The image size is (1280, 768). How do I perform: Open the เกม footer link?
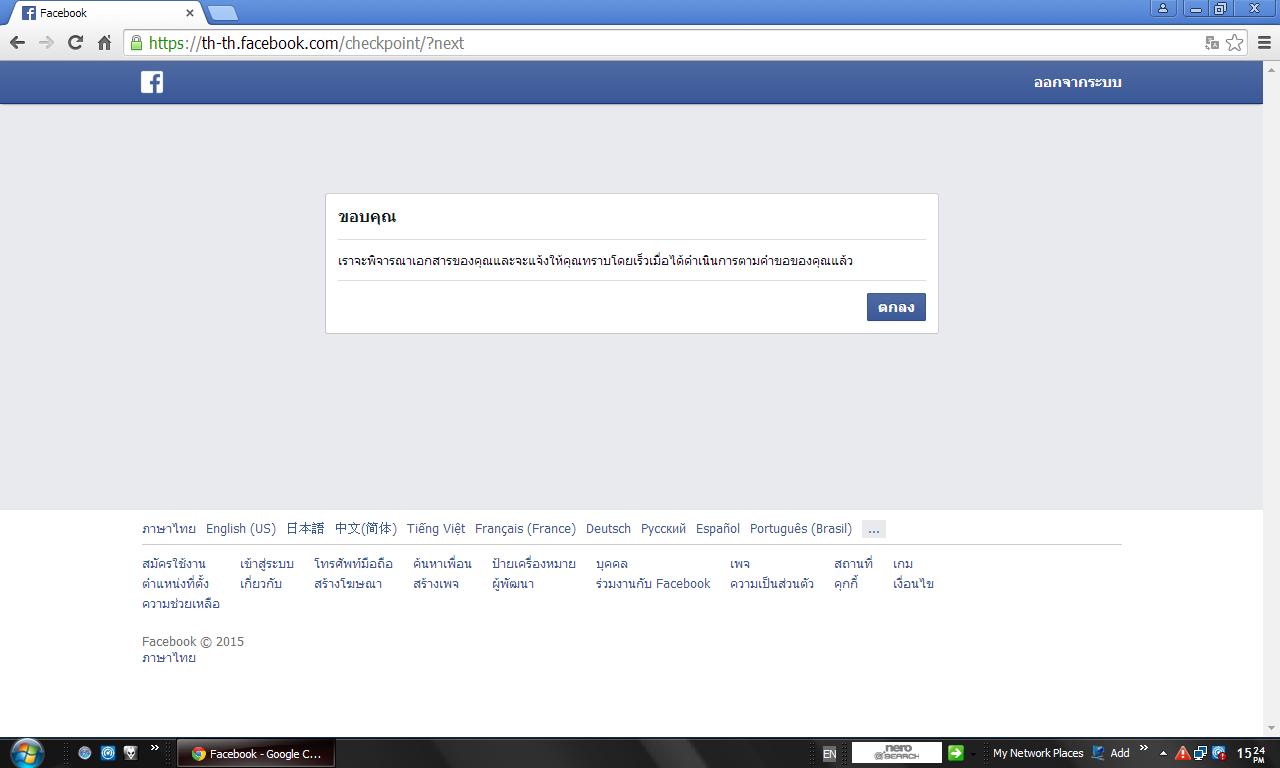pyautogui.click(x=903, y=564)
